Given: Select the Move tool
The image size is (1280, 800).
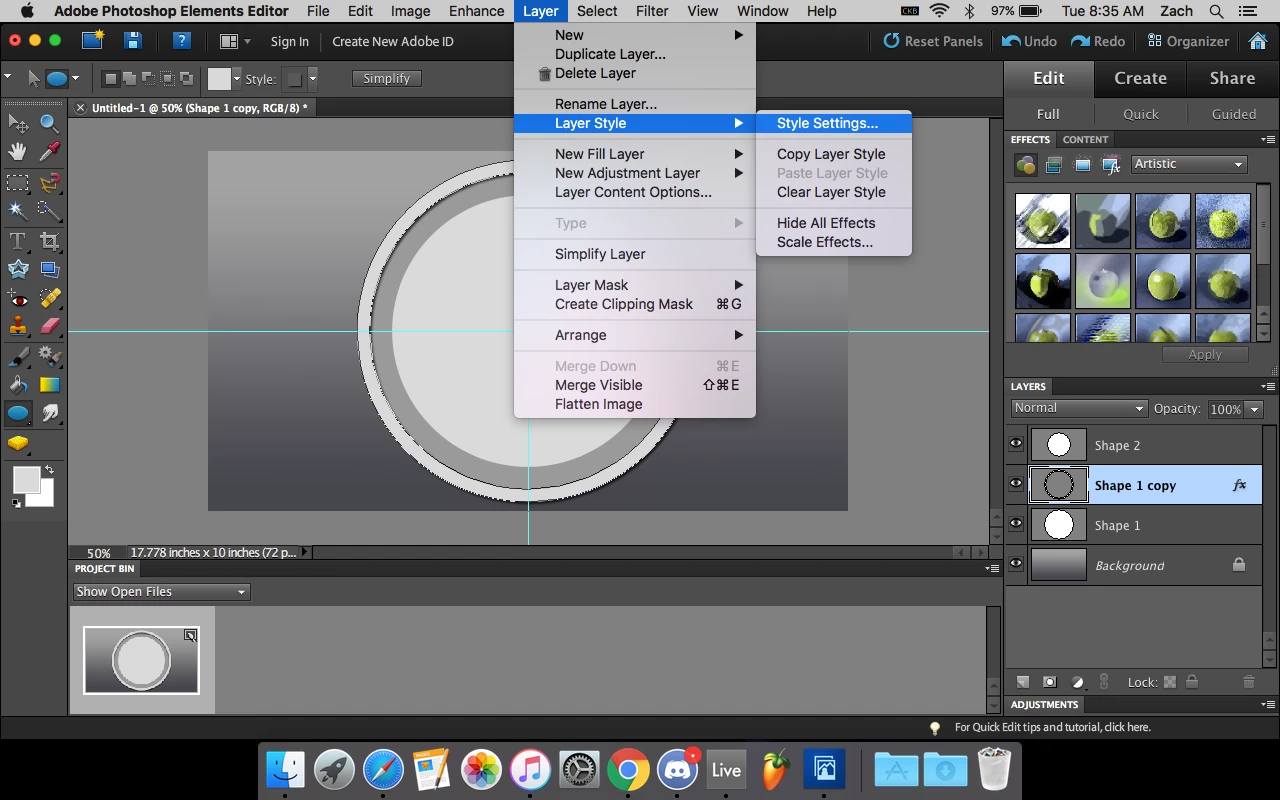Looking at the screenshot, I should tap(18, 123).
